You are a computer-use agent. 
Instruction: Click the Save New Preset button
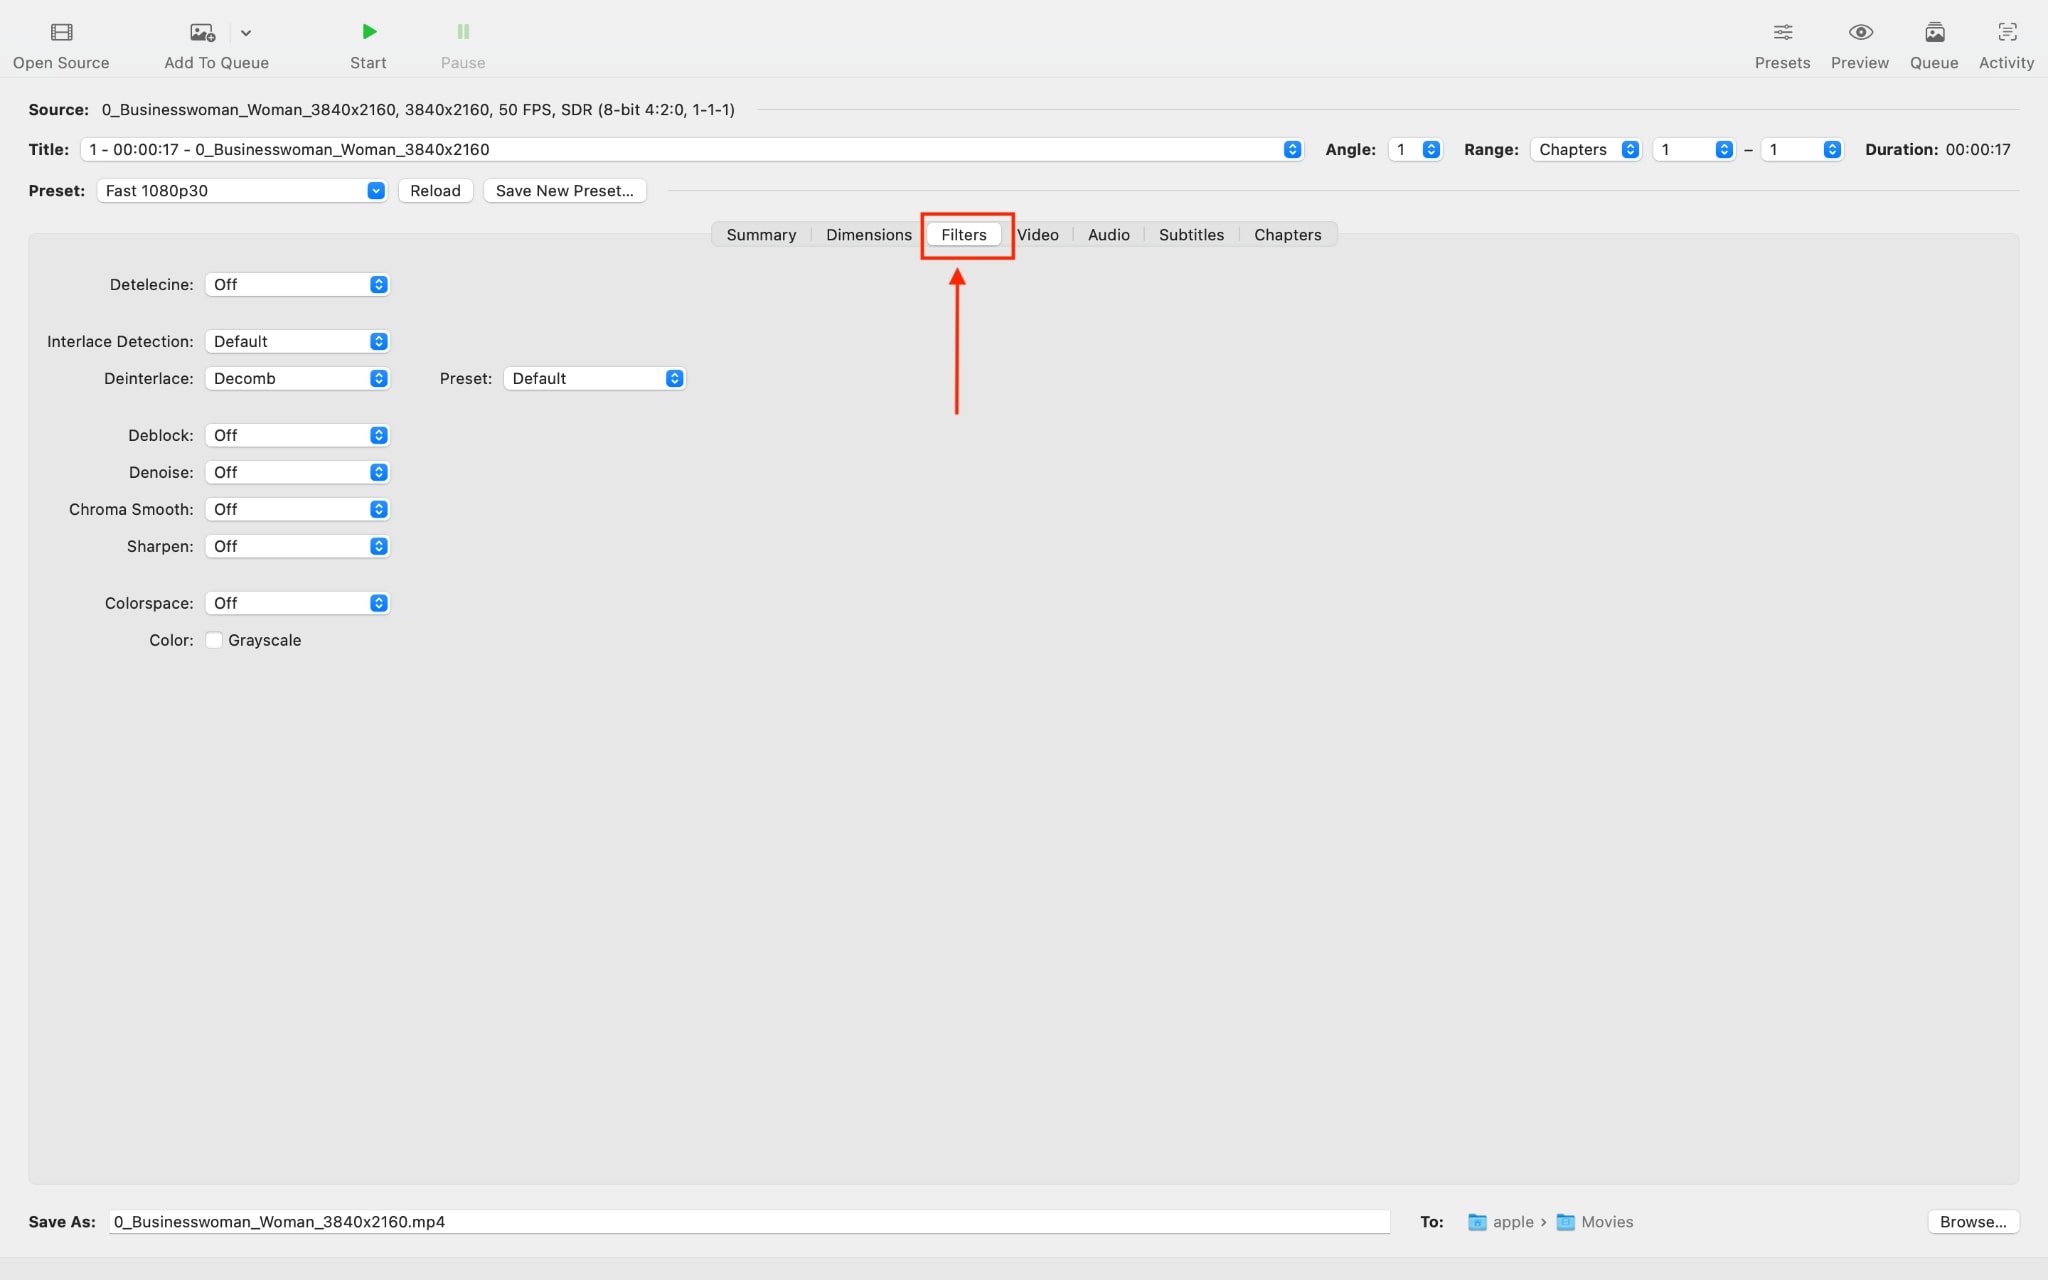(x=564, y=191)
